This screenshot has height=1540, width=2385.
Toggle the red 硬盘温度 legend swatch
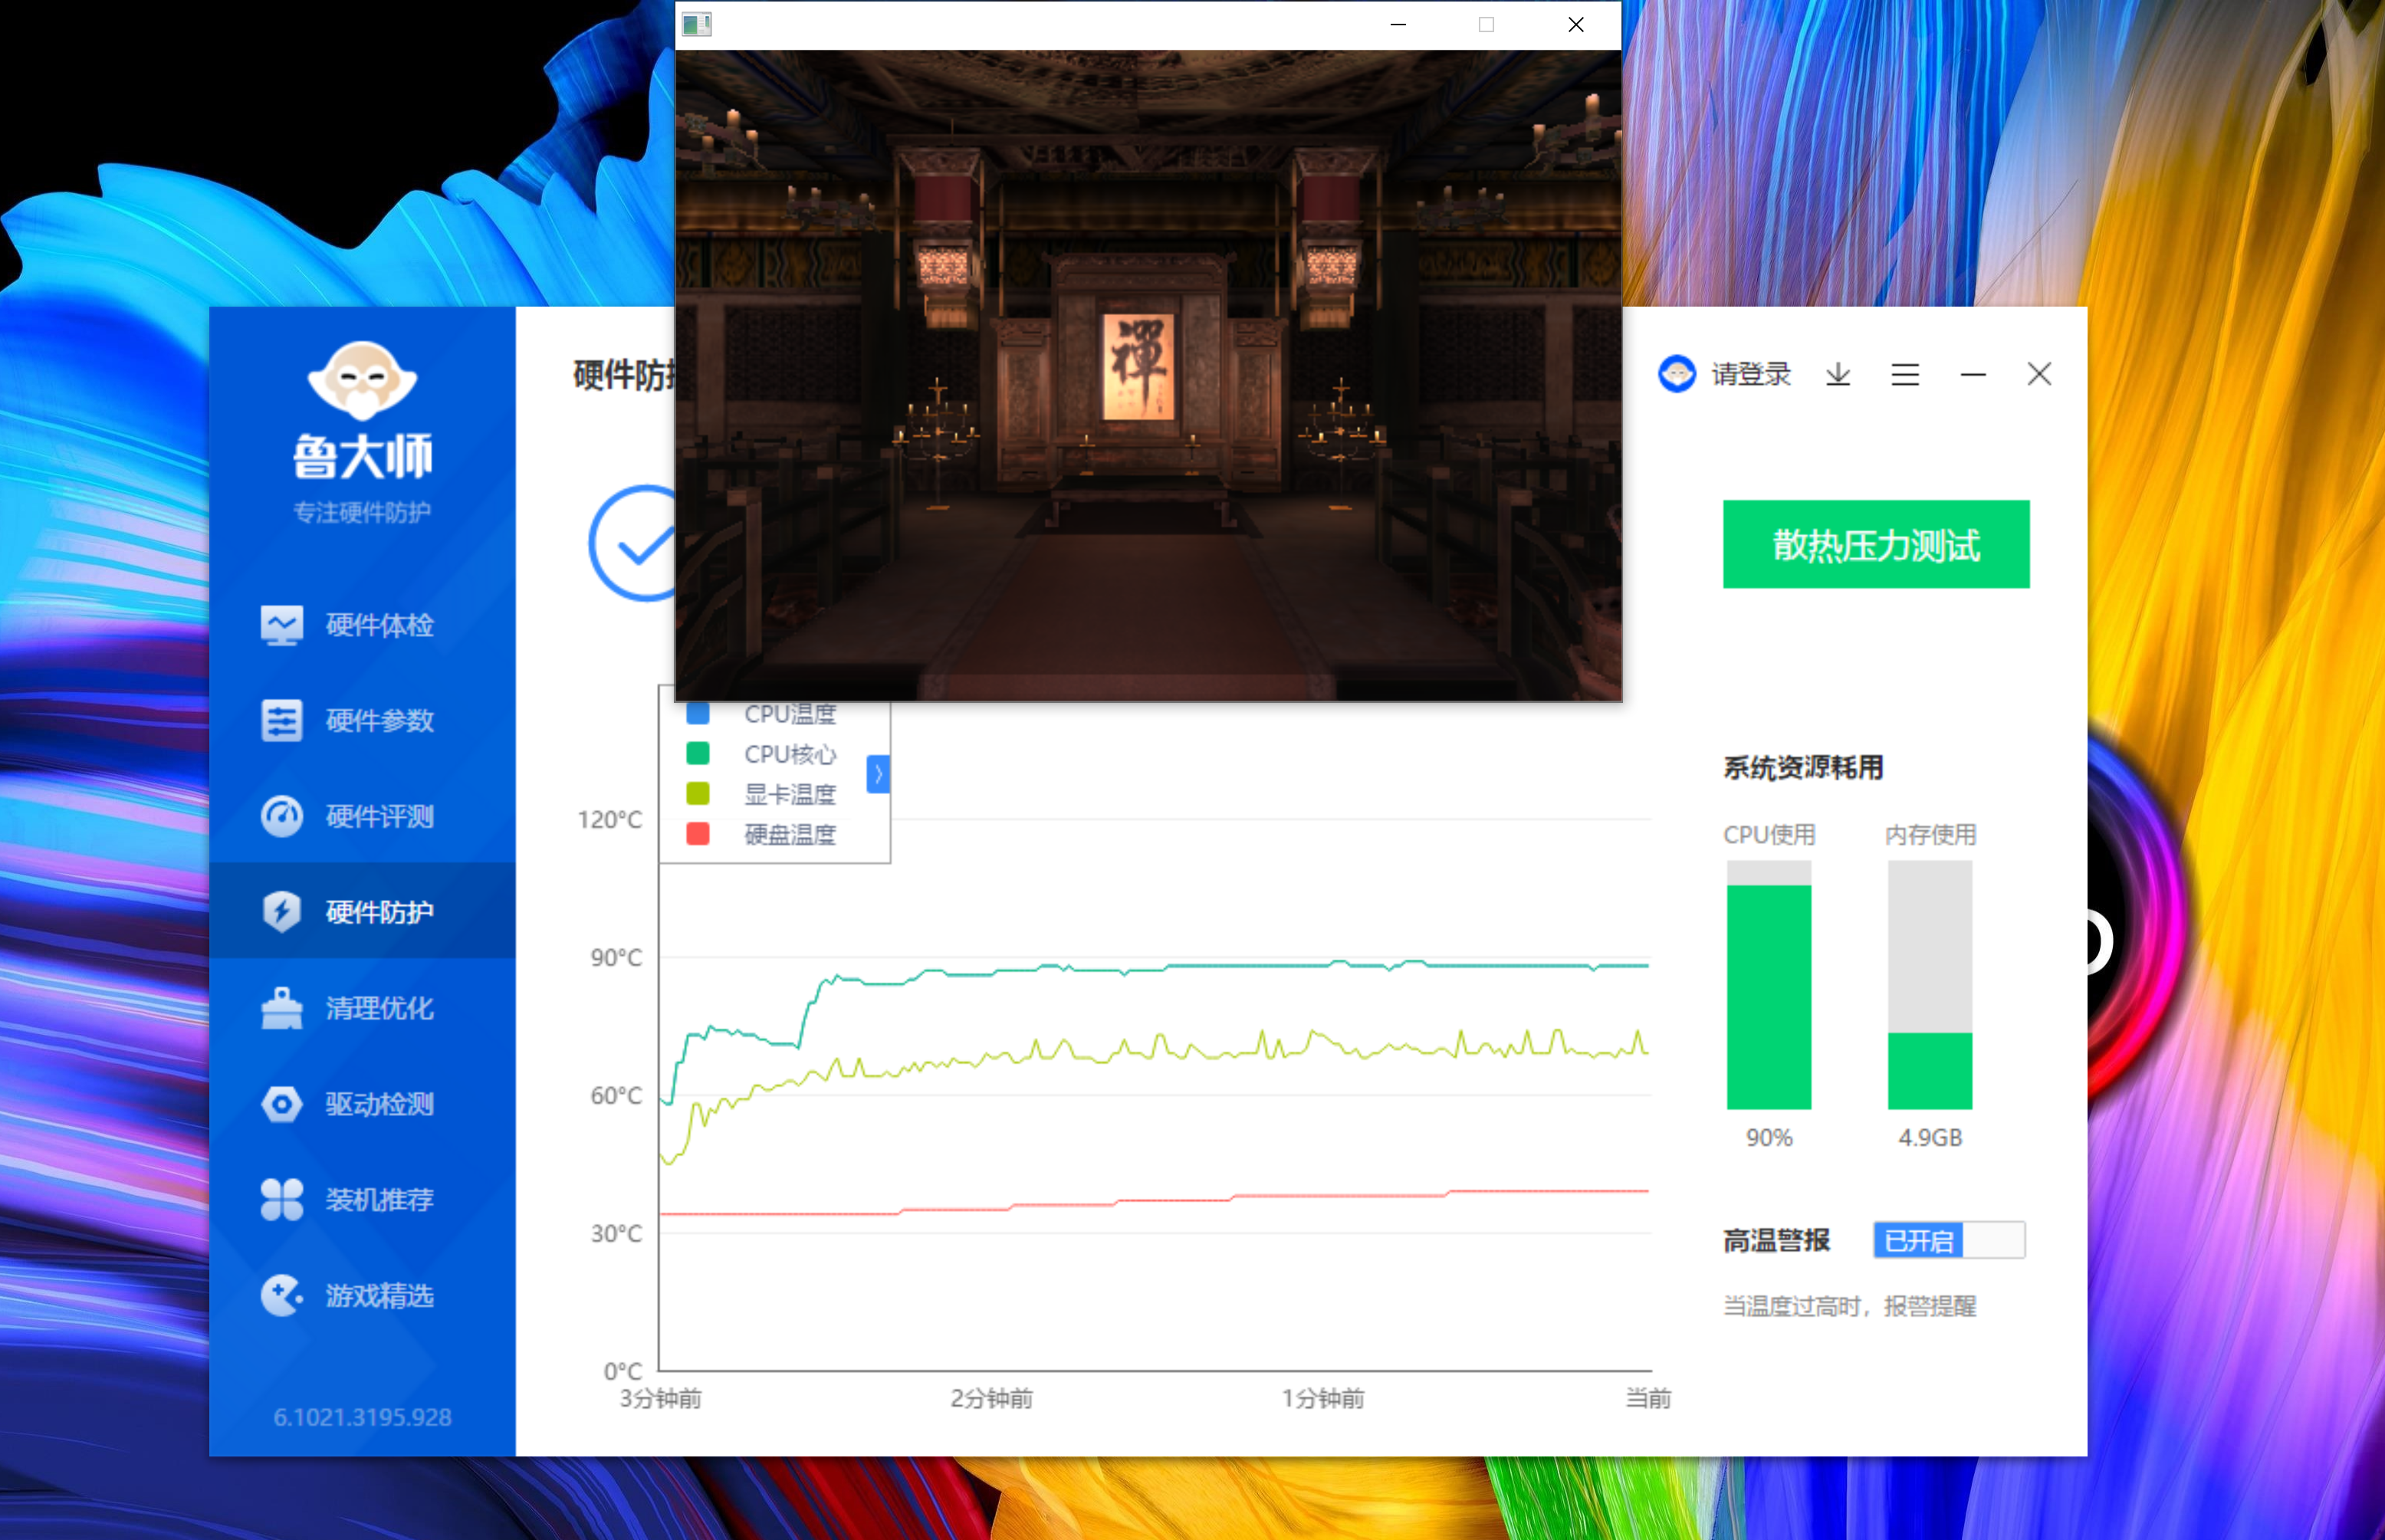click(x=698, y=833)
